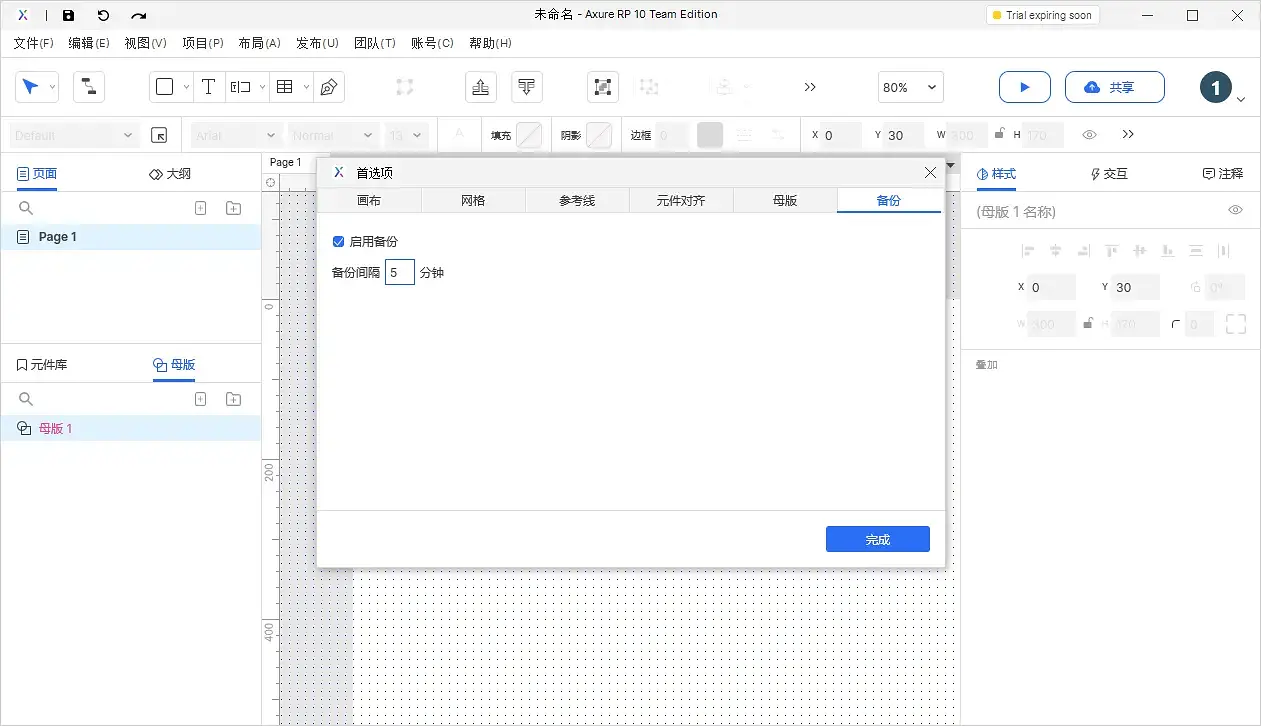
Task: Add a new master icon
Action: 200,399
